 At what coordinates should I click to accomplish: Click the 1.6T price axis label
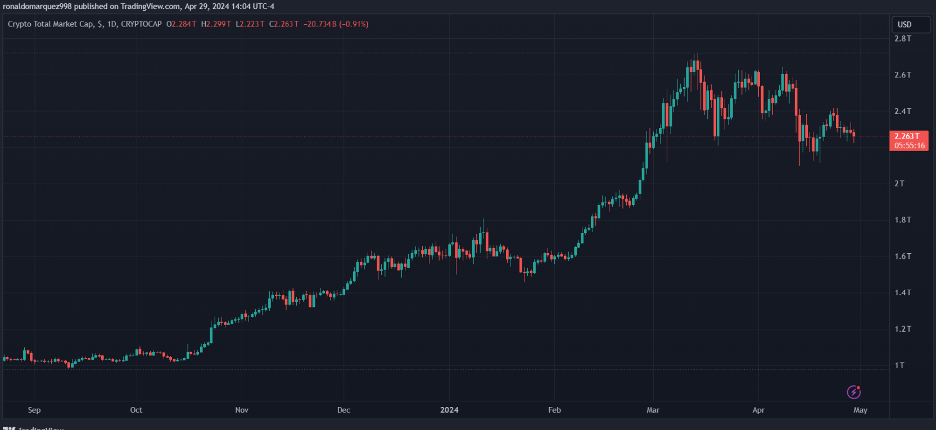pos(902,257)
